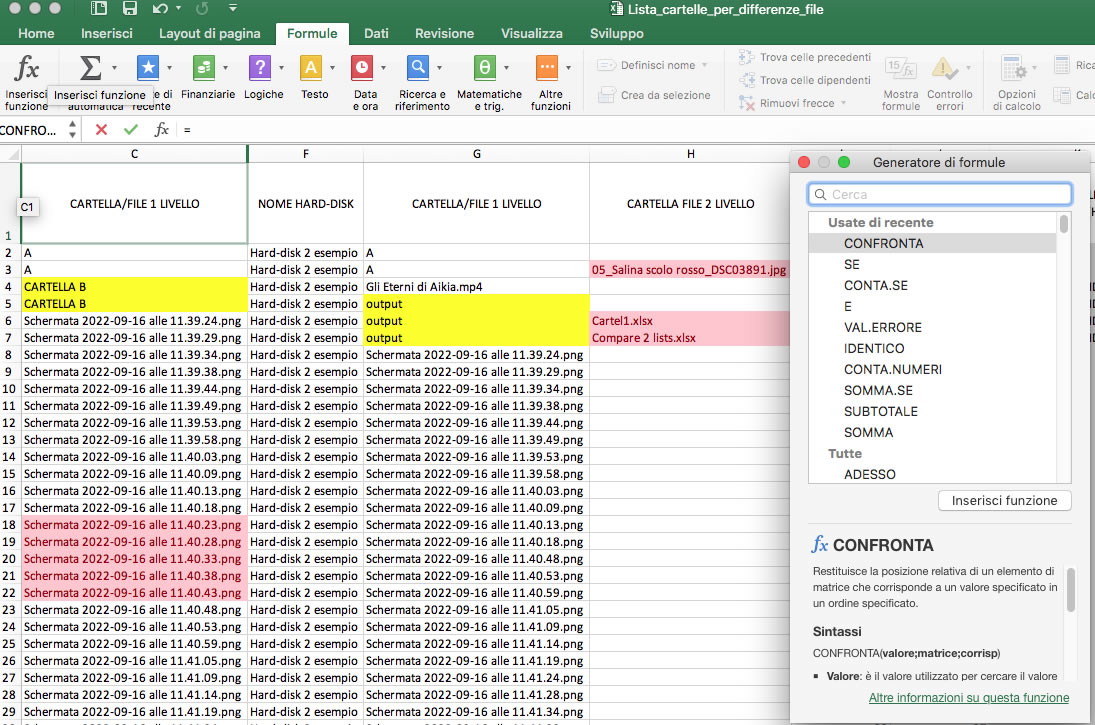Expand the Logiche dropdown arrow
Image resolution: width=1095 pixels, height=725 pixels.
click(x=281, y=68)
